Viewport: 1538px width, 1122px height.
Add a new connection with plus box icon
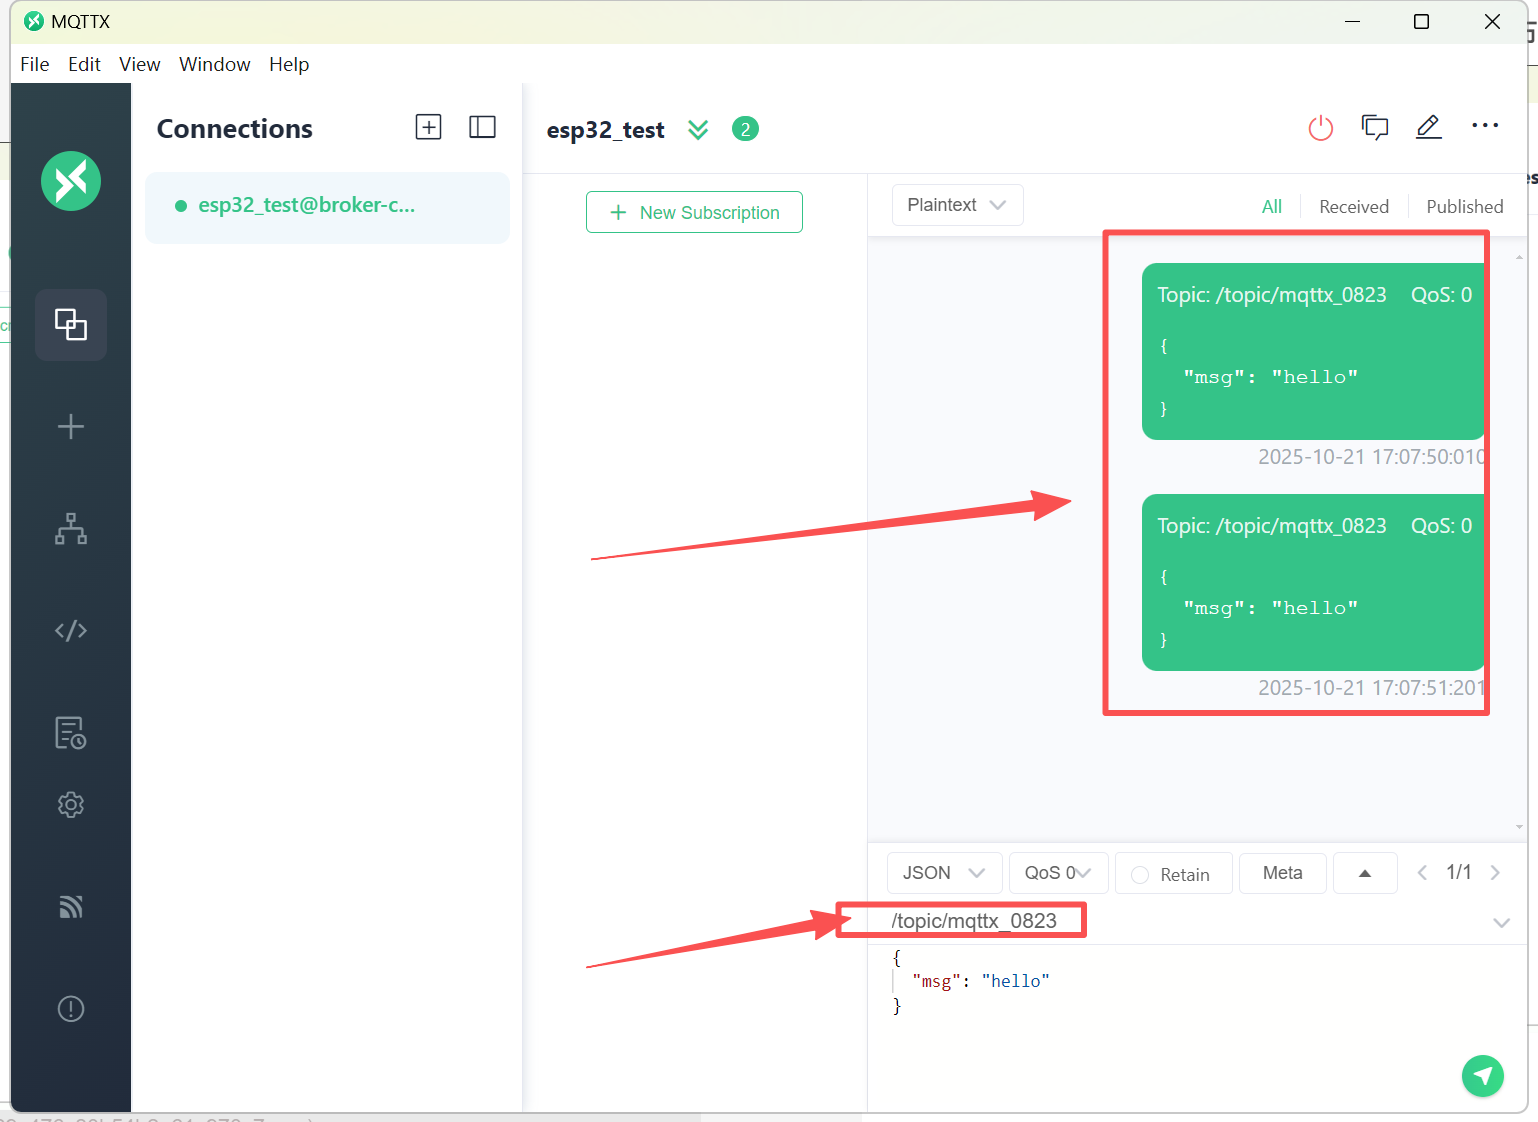click(428, 127)
